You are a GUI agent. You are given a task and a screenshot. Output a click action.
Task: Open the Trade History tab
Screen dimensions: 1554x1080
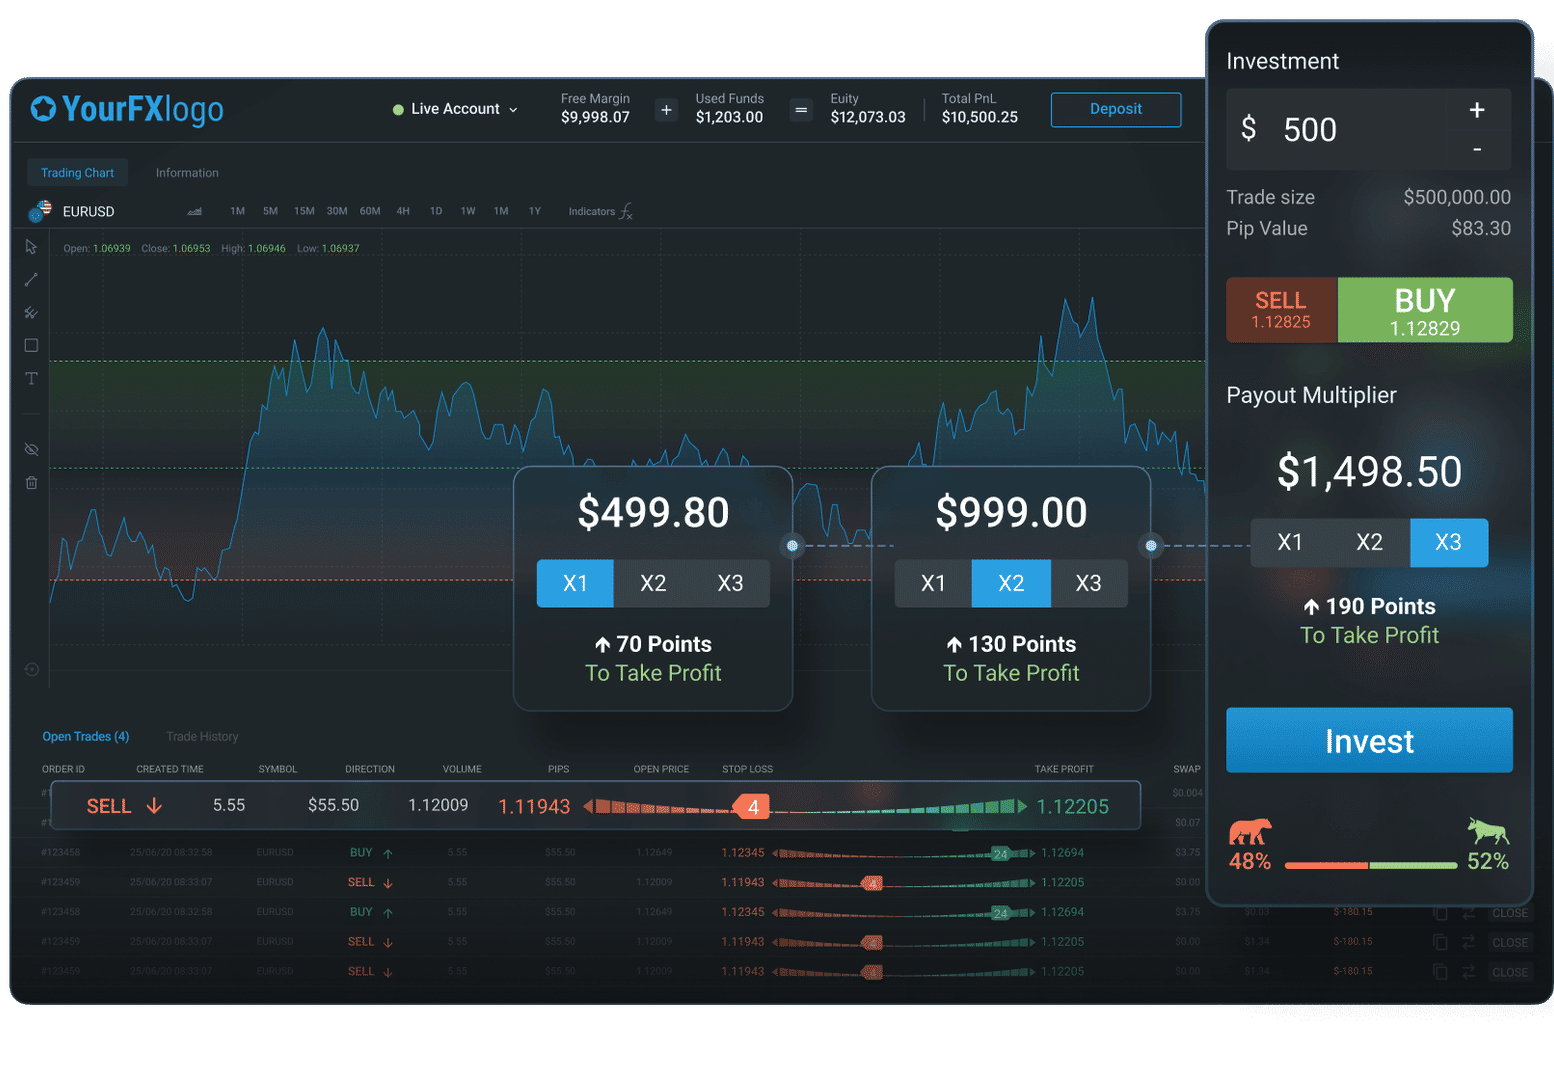coord(202,736)
